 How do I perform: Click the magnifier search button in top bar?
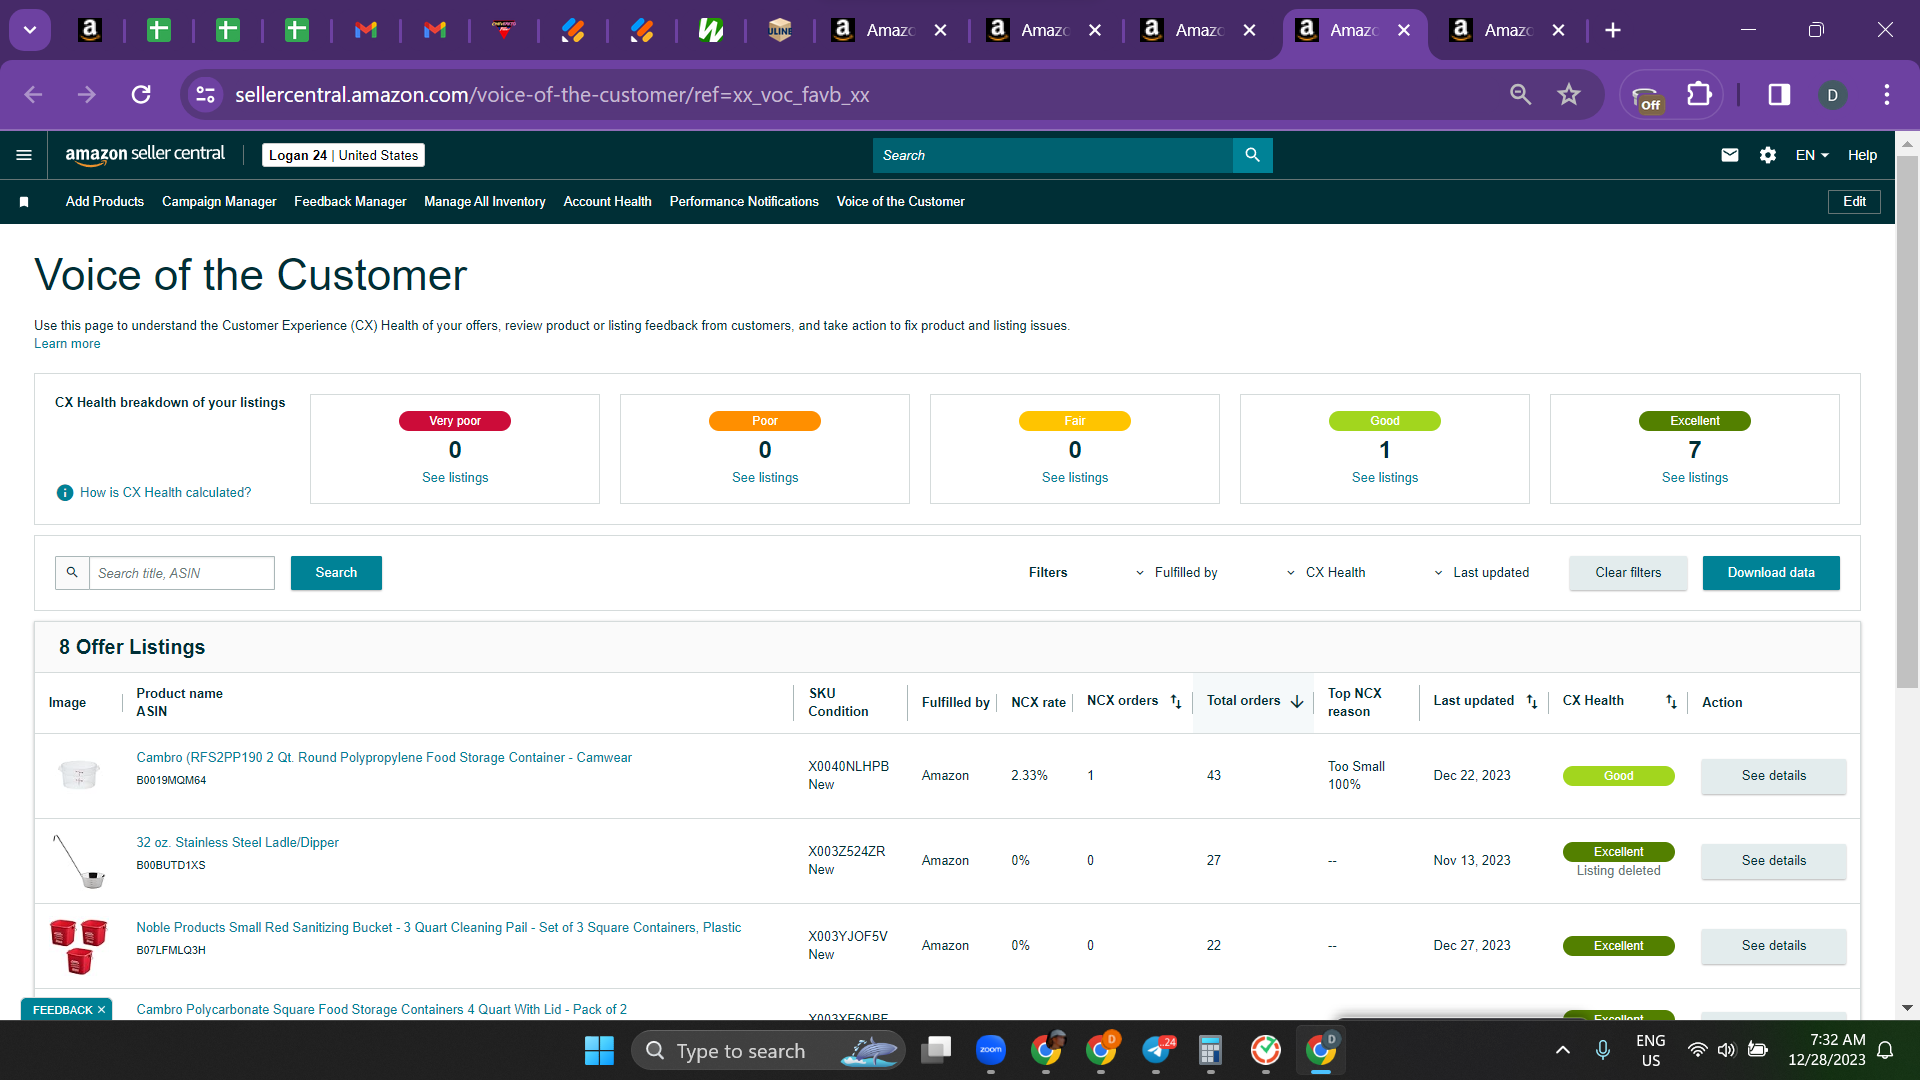pyautogui.click(x=1252, y=155)
